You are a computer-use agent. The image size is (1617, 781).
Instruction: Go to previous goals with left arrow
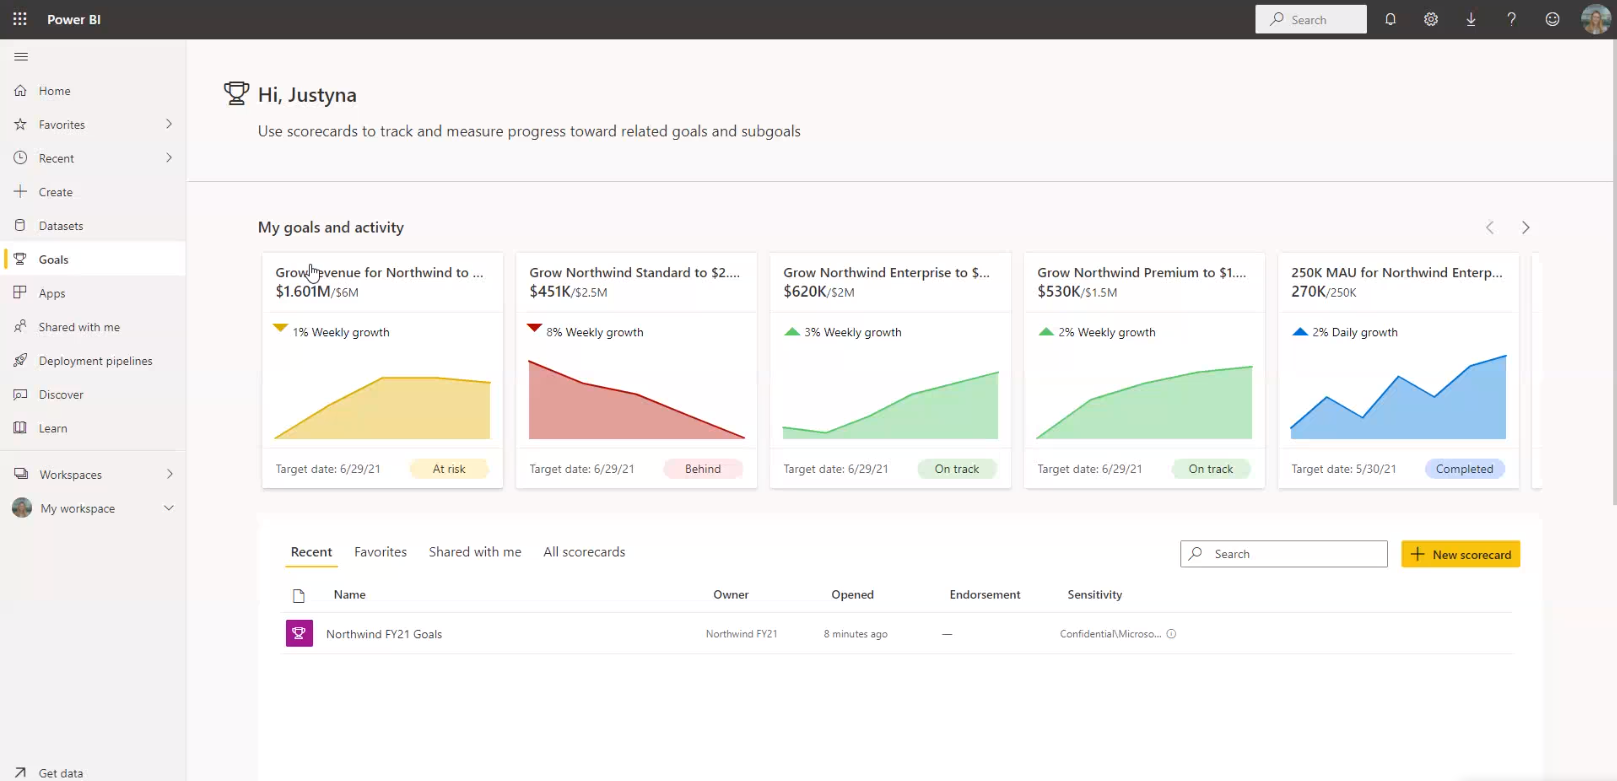click(x=1490, y=228)
